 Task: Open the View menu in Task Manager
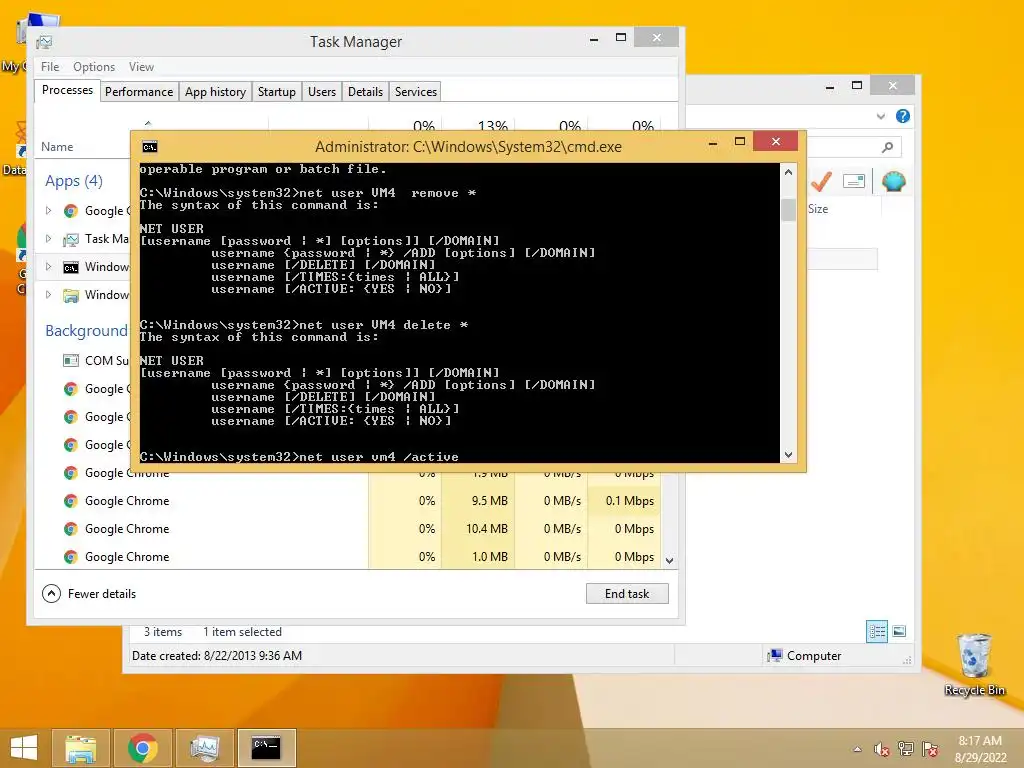(141, 67)
